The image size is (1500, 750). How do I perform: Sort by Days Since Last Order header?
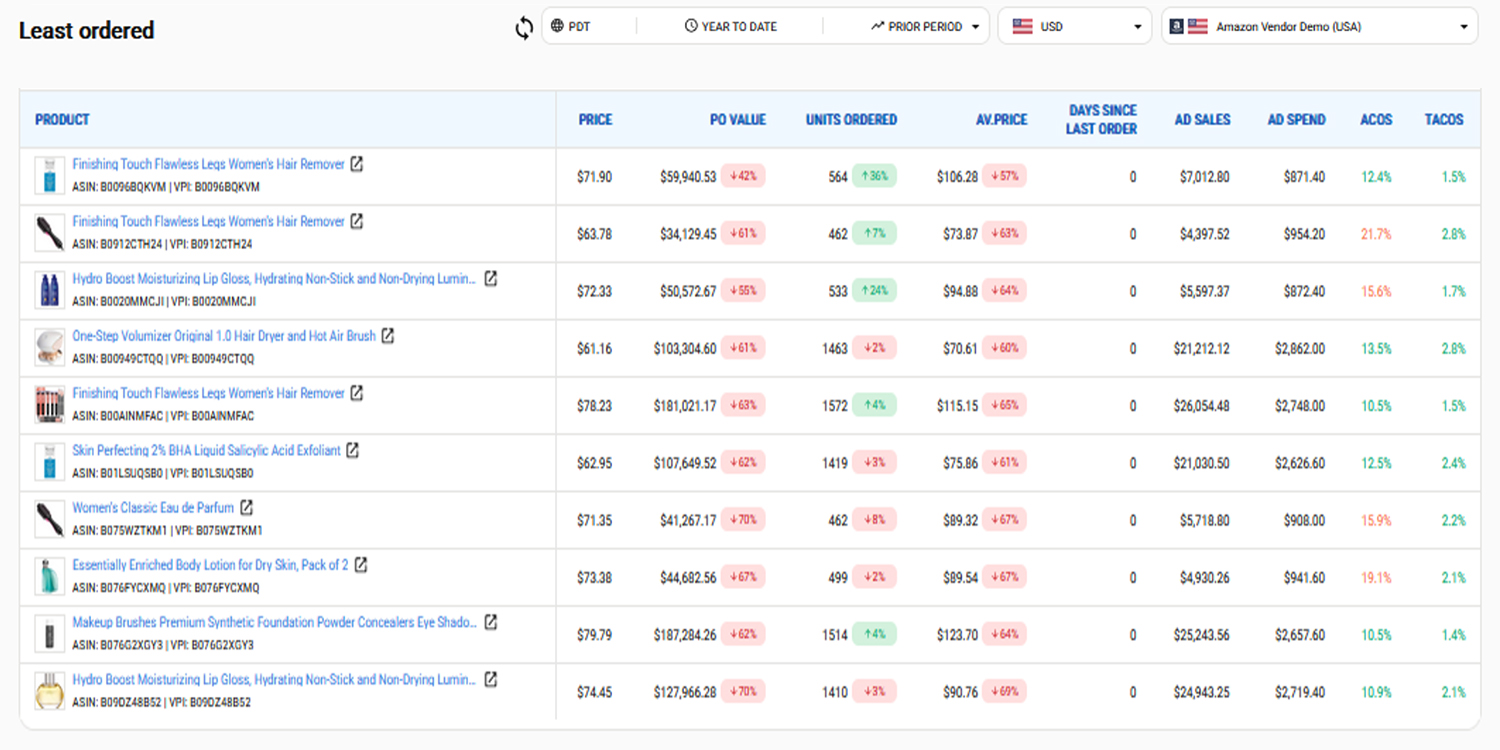pos(1102,120)
